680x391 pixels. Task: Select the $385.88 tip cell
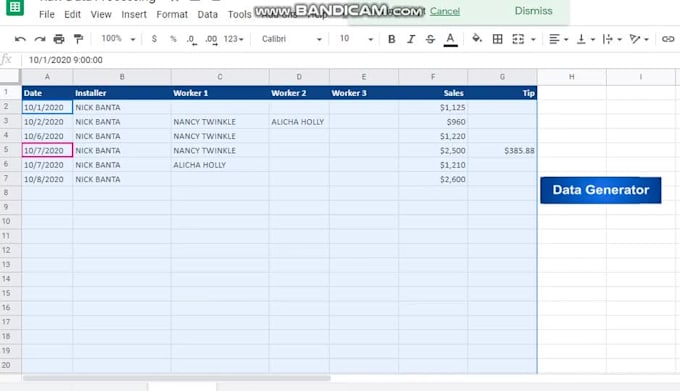502,150
